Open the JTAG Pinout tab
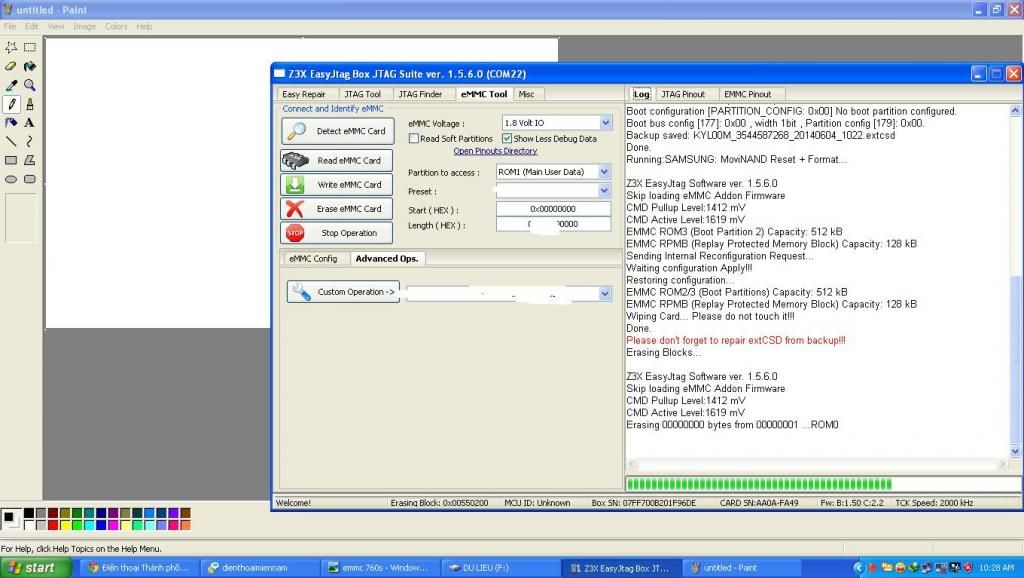 pos(683,94)
